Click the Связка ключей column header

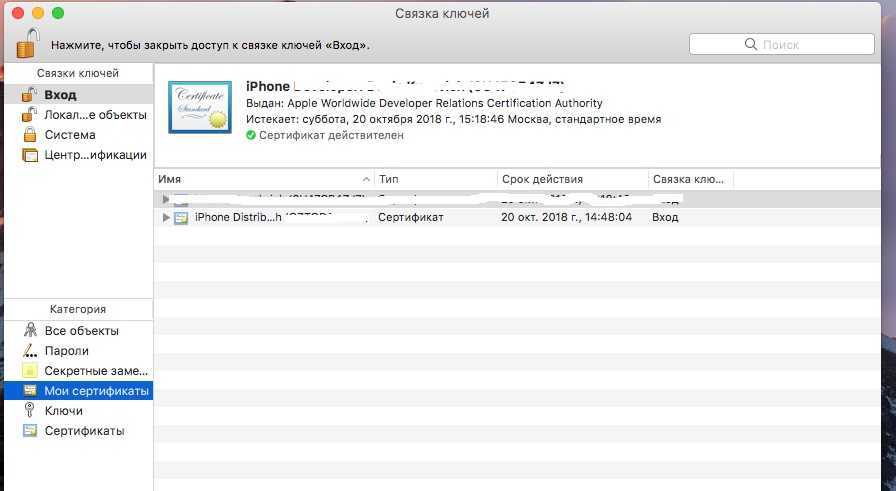coord(690,179)
